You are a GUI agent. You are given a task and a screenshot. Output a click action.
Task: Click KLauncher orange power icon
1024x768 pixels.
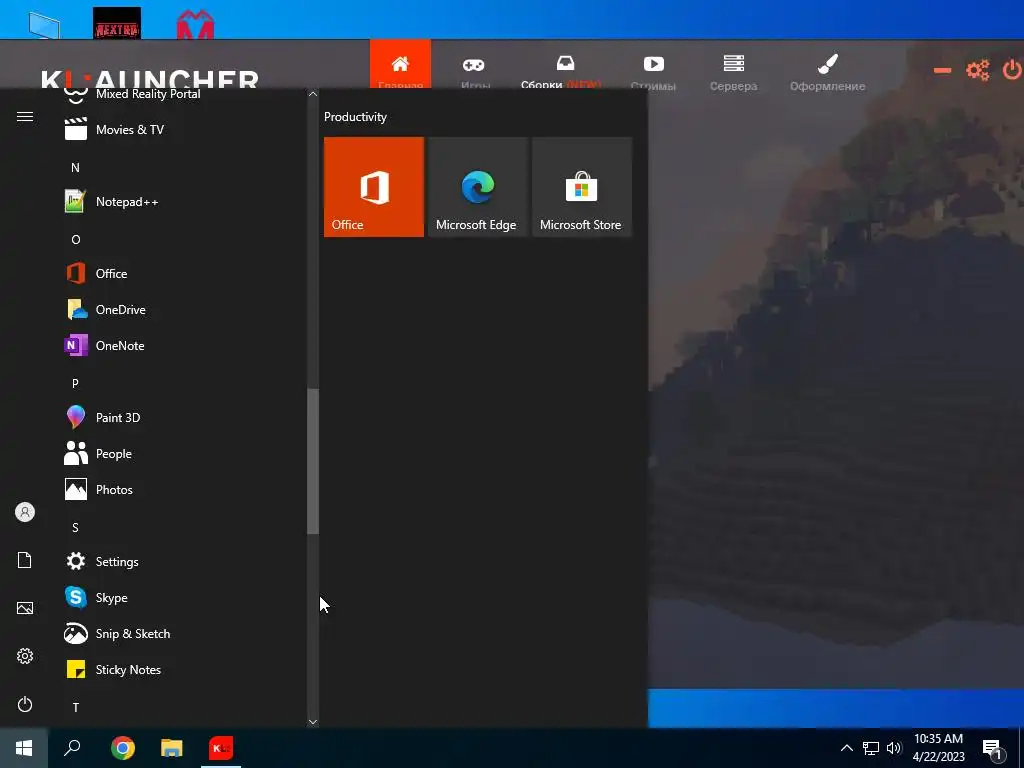(x=1012, y=69)
